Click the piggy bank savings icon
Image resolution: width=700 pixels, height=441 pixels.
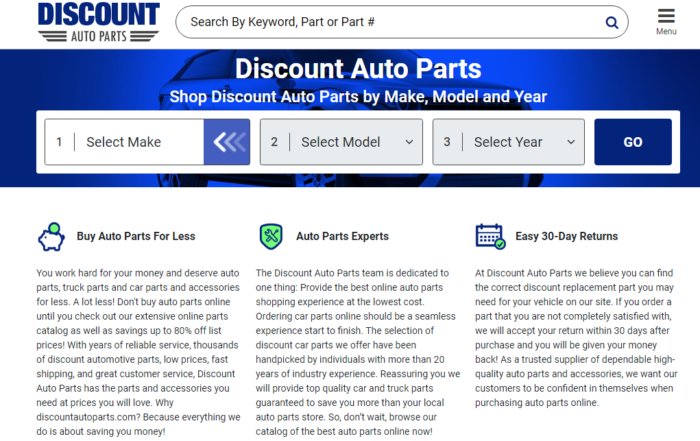pos(51,237)
